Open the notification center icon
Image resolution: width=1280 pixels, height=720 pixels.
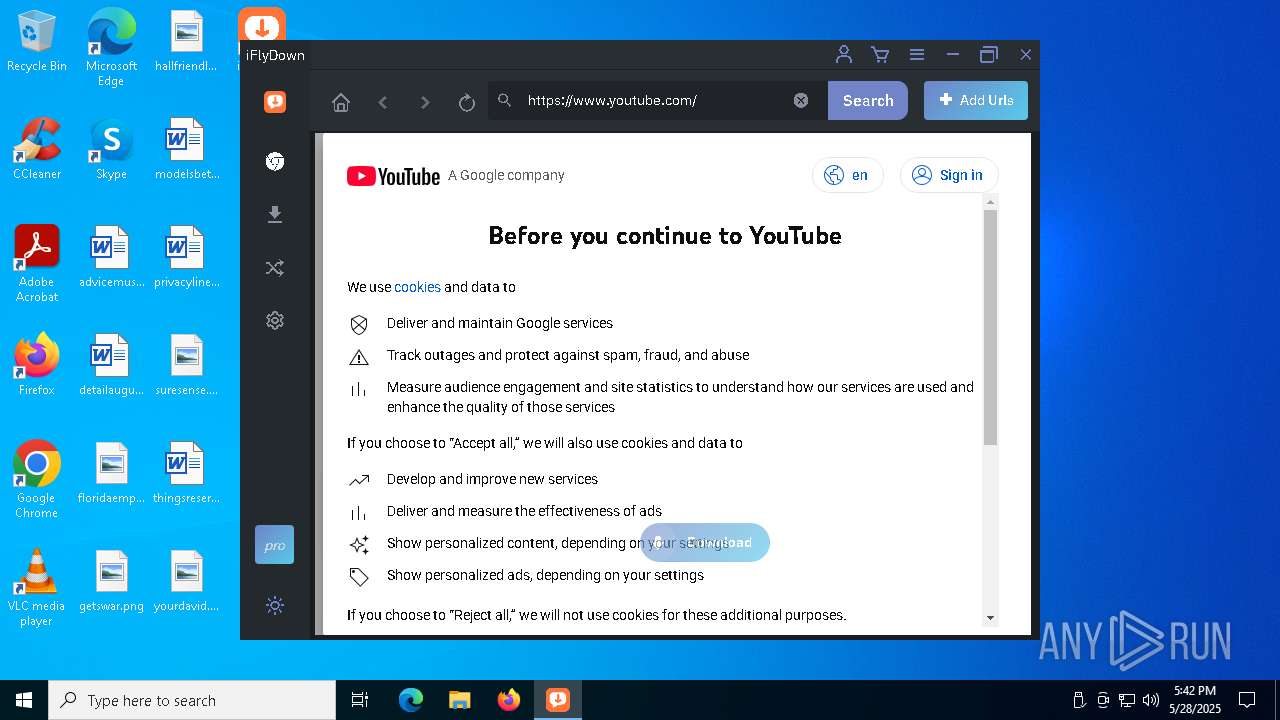[x=1247, y=700]
